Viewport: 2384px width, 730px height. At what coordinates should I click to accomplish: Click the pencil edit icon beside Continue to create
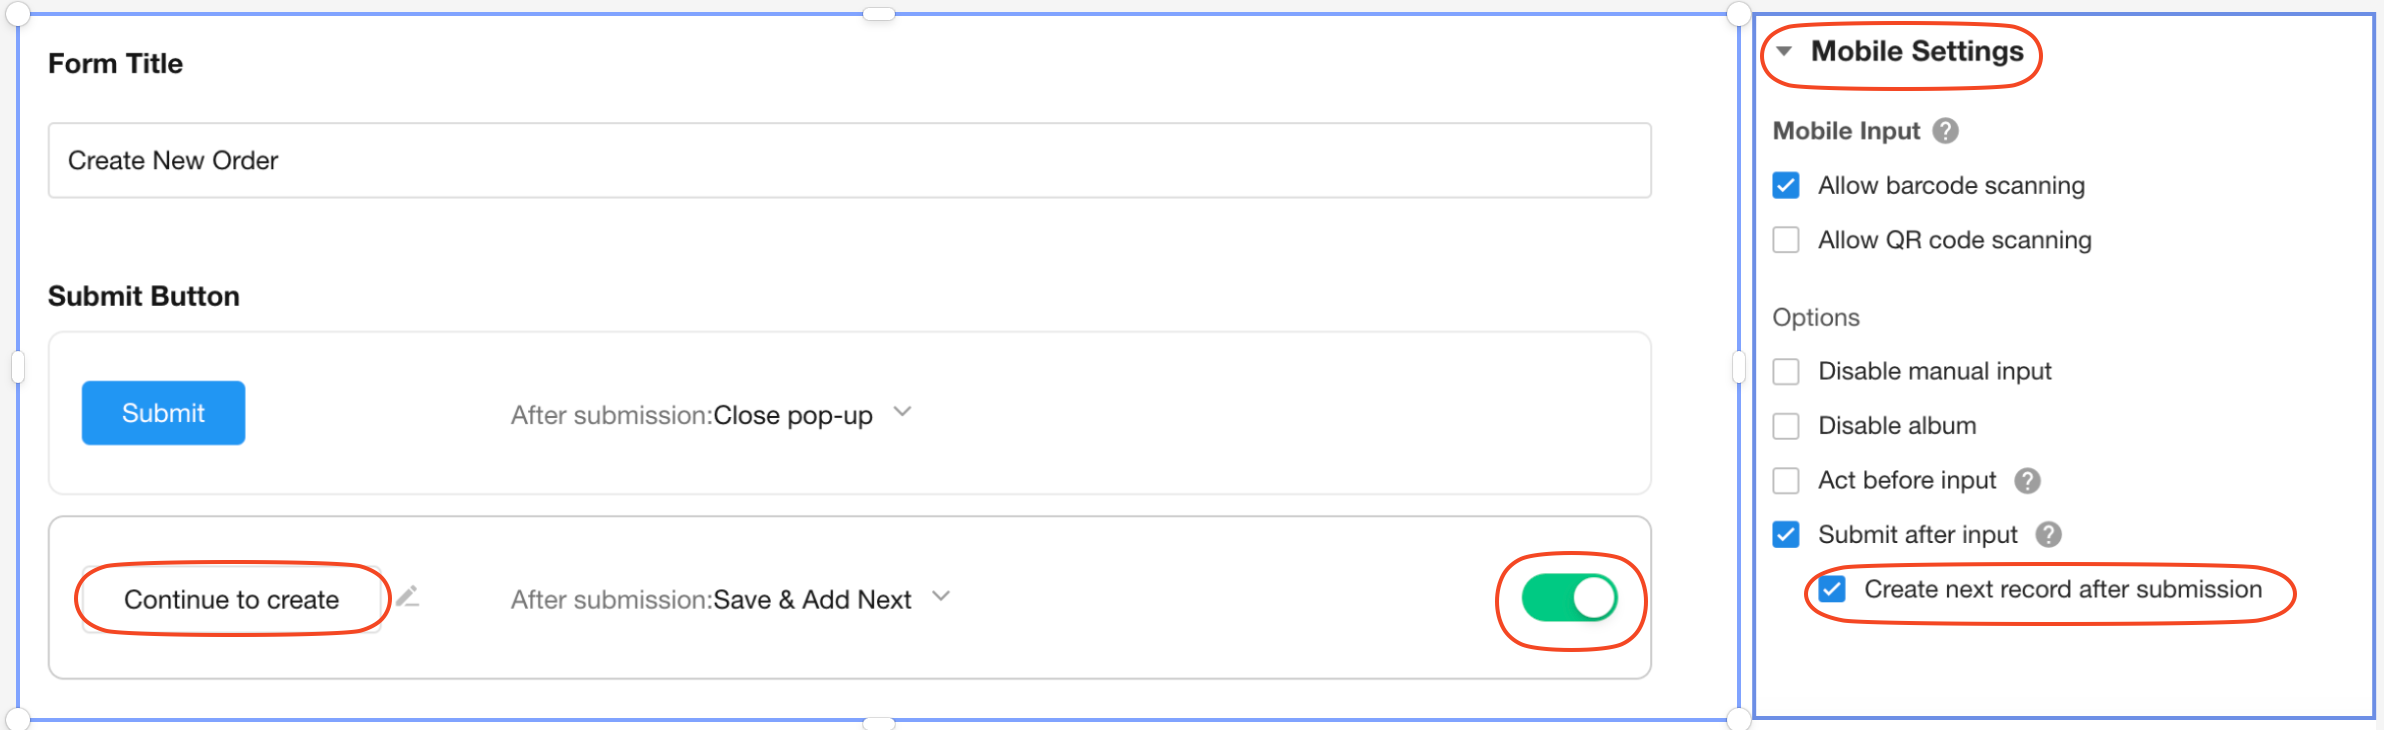(x=407, y=598)
